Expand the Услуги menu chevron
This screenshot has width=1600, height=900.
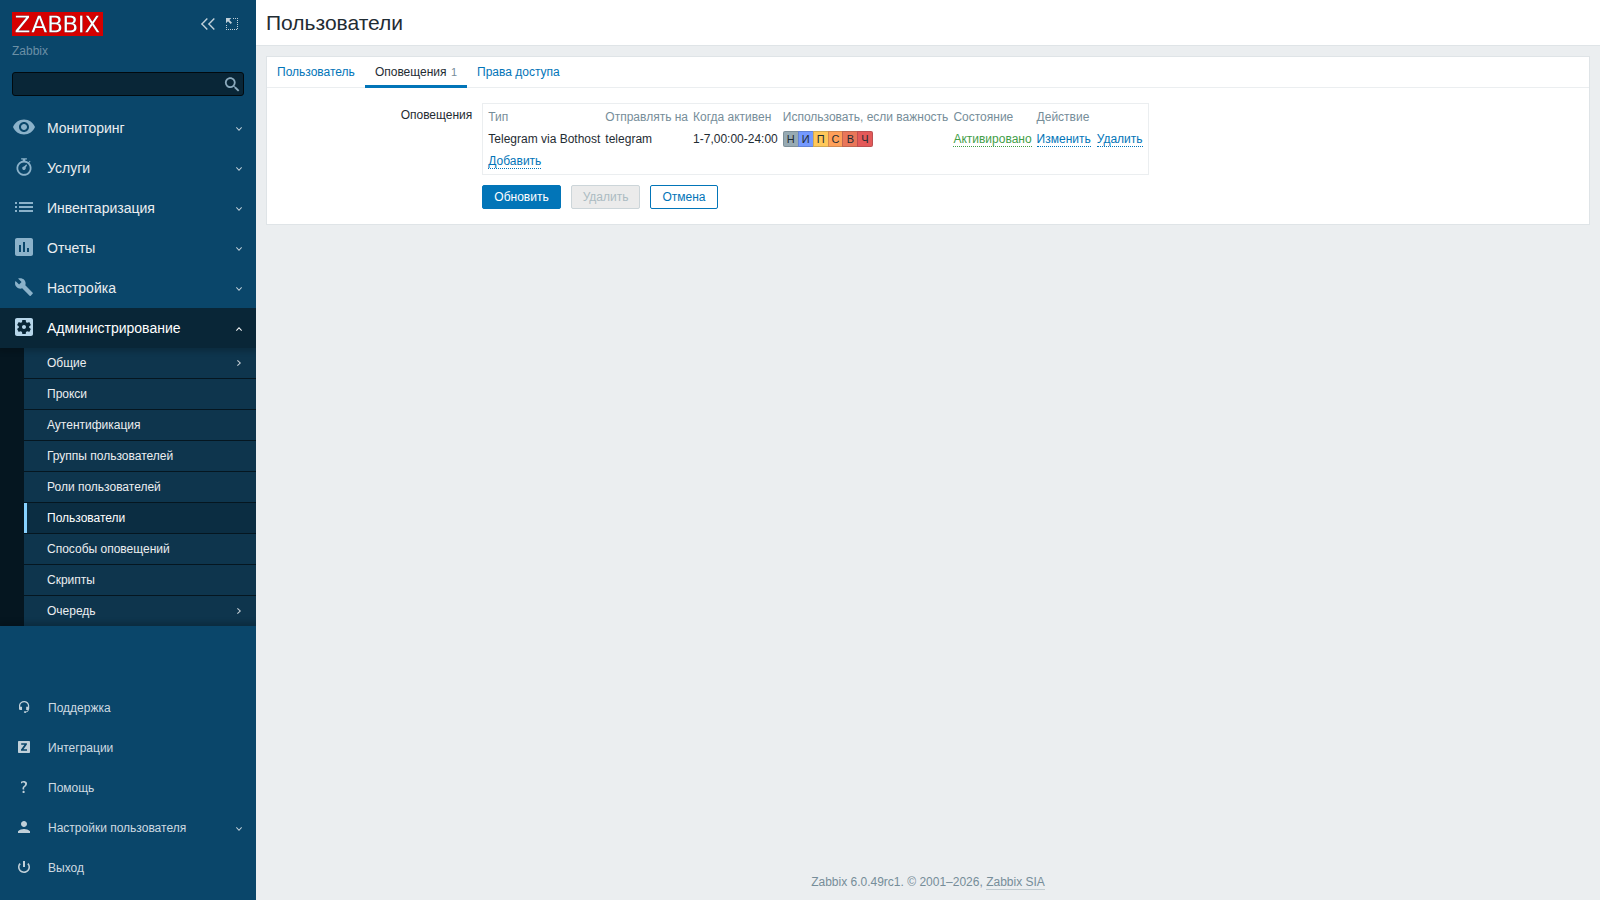[239, 168]
